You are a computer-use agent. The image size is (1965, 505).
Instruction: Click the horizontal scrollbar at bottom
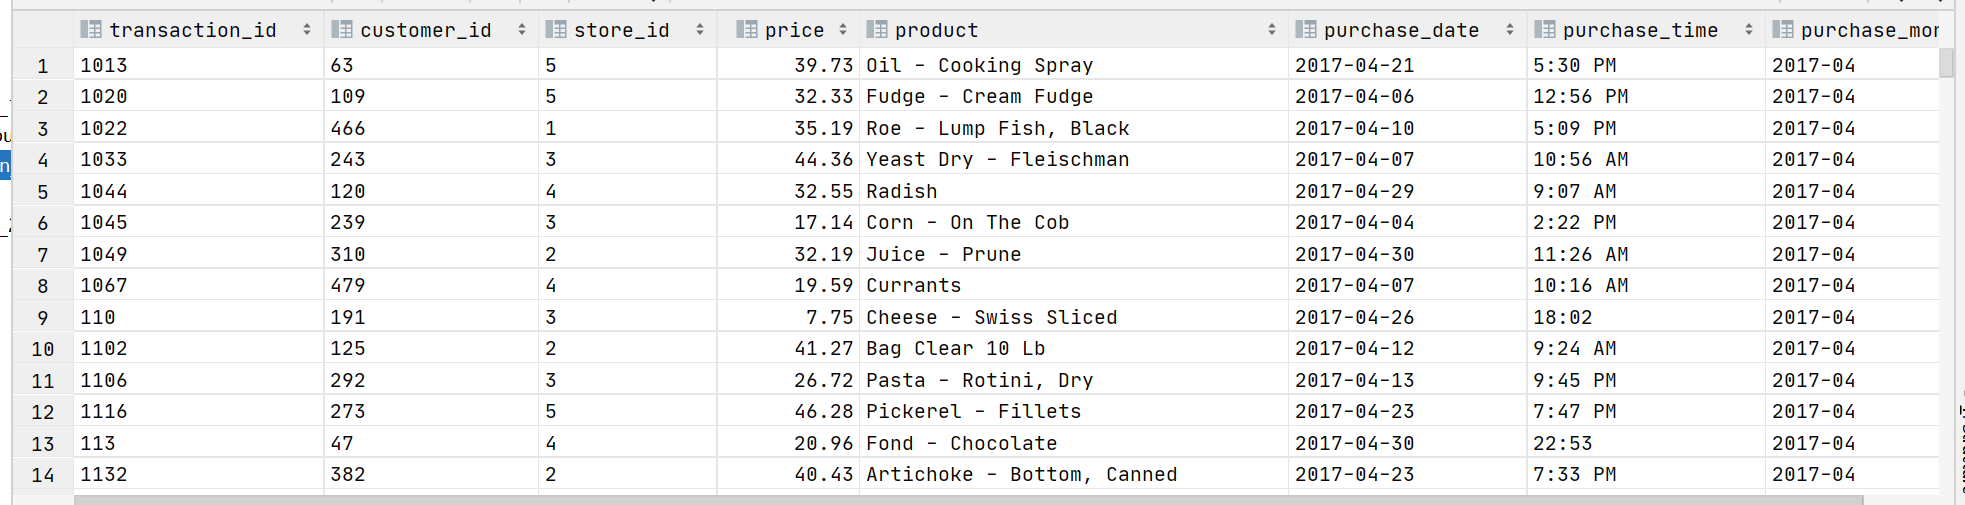point(968,500)
